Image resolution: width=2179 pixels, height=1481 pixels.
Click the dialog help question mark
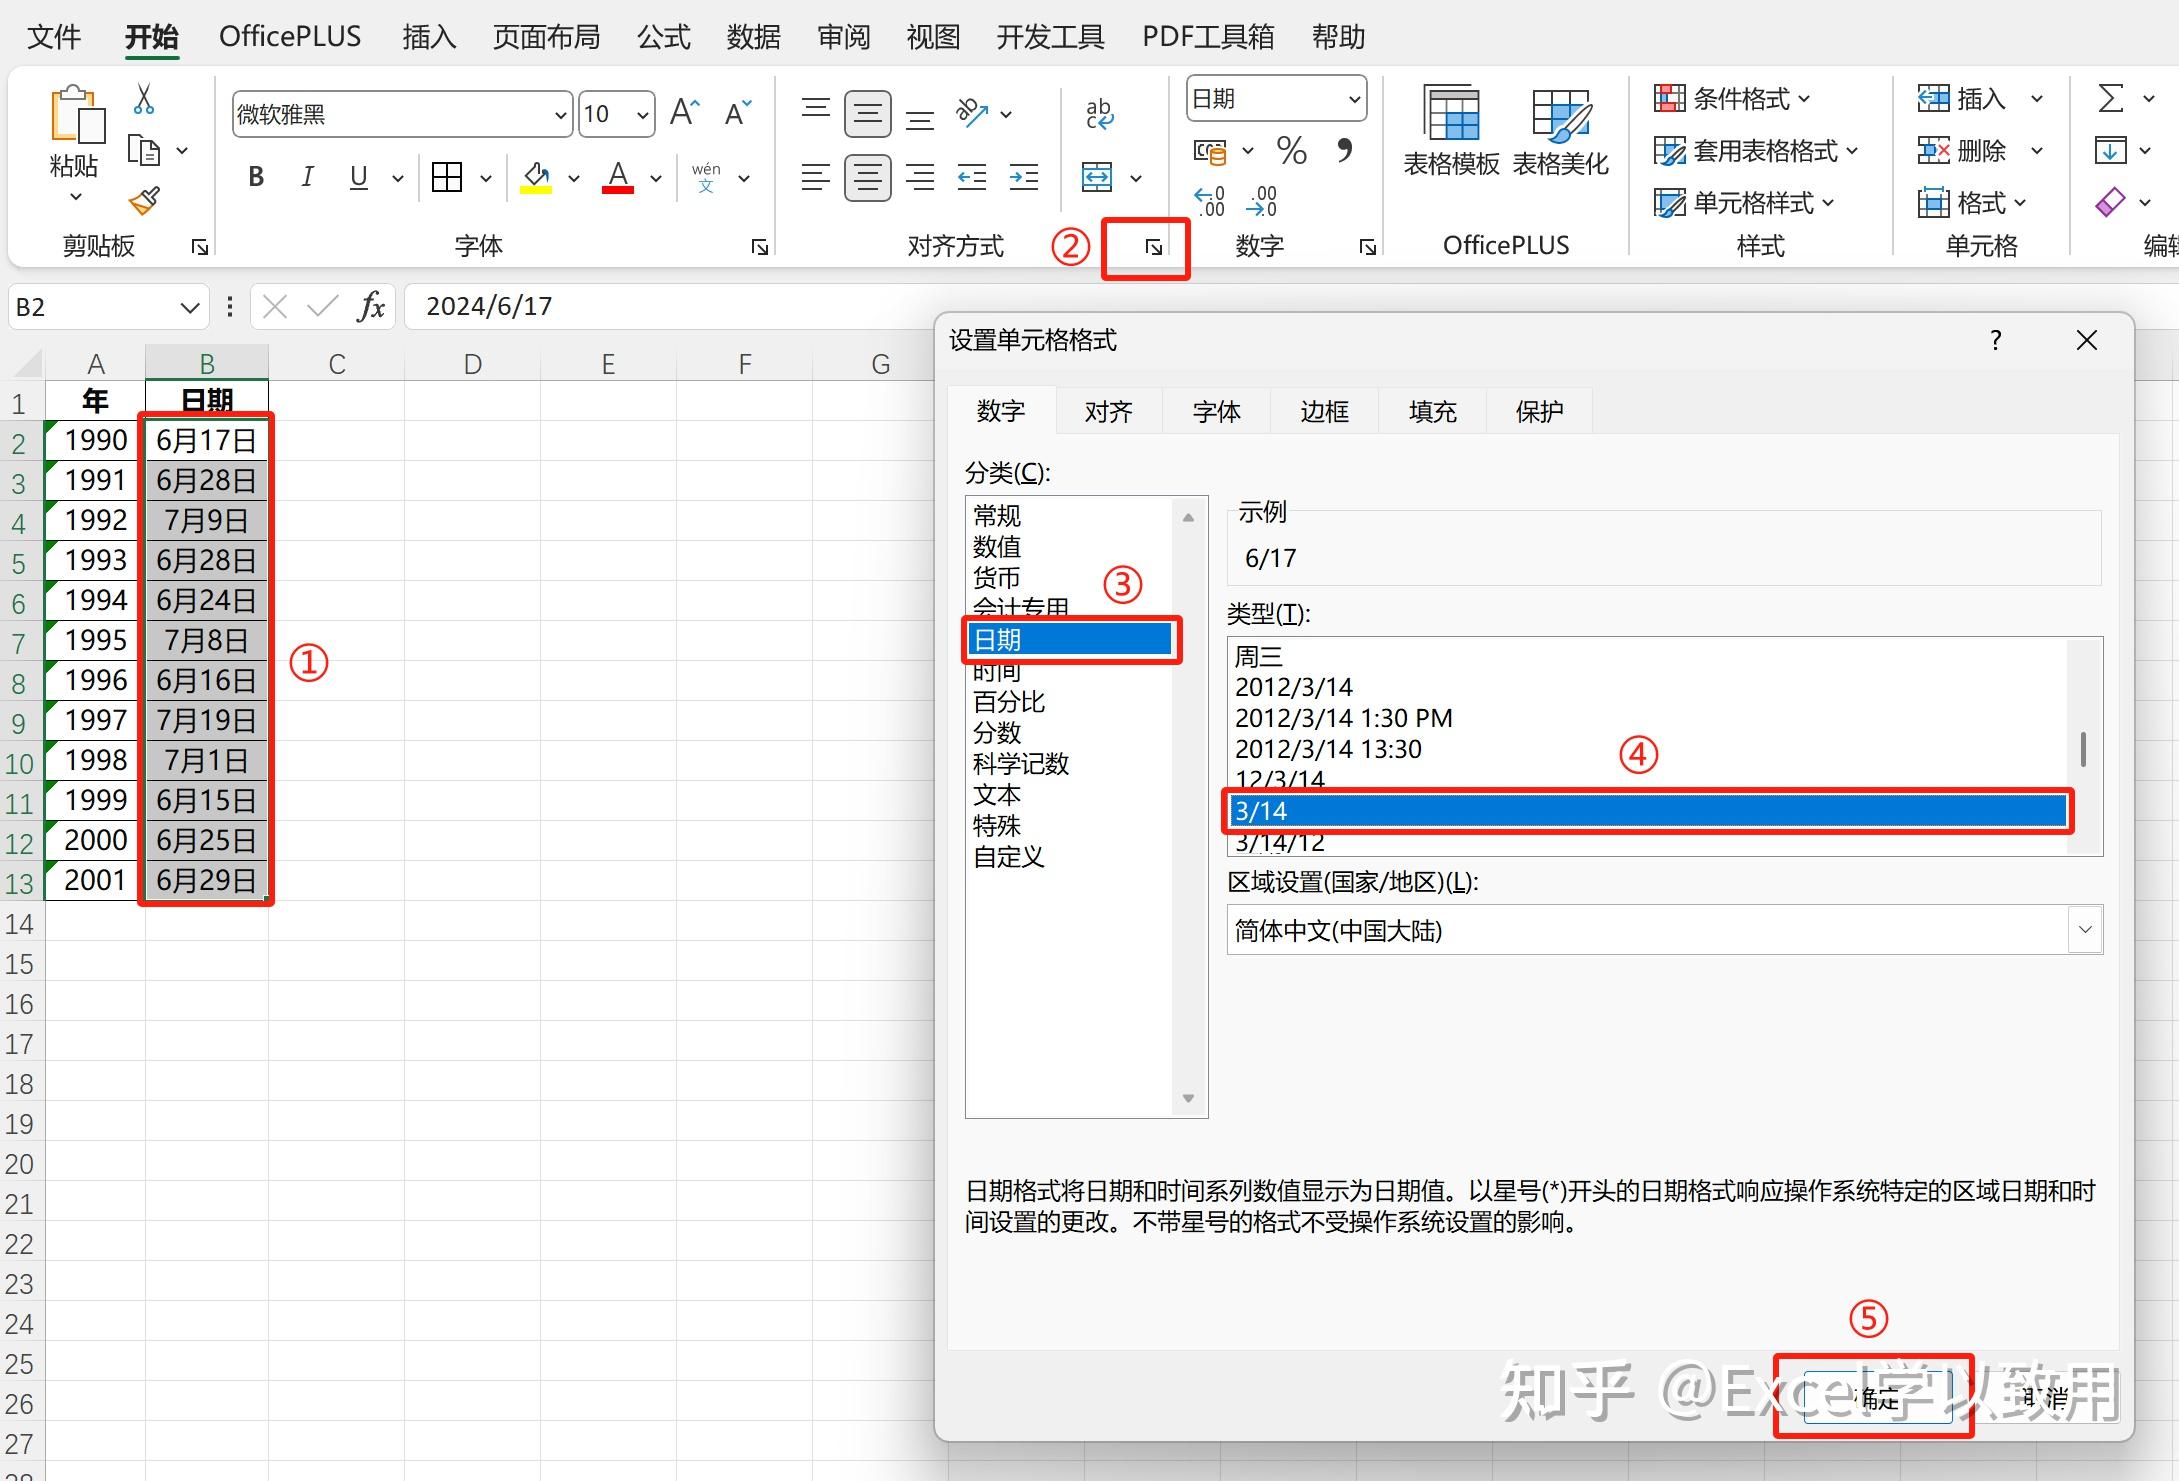point(1996,340)
